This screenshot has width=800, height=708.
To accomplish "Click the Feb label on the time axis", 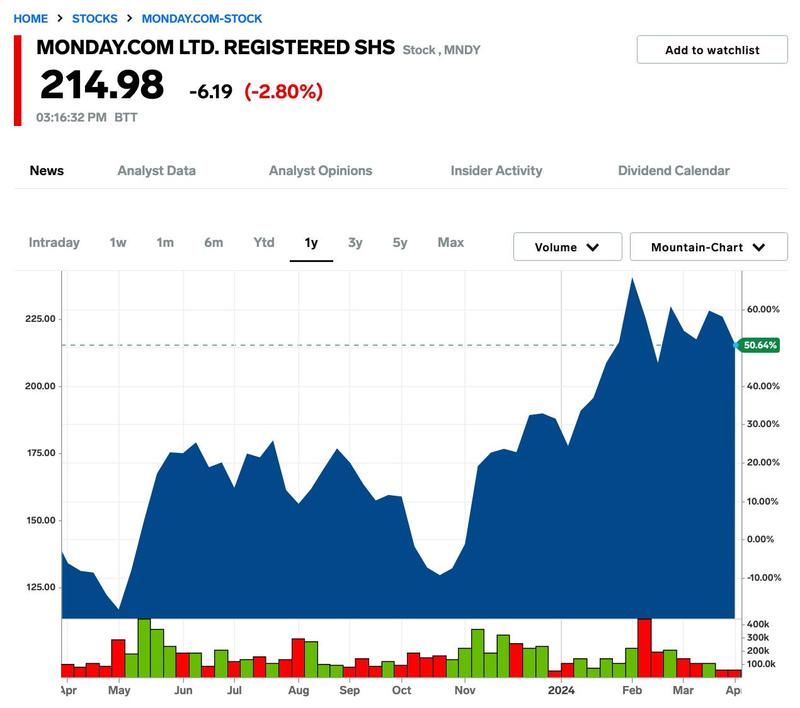I will click(x=632, y=690).
